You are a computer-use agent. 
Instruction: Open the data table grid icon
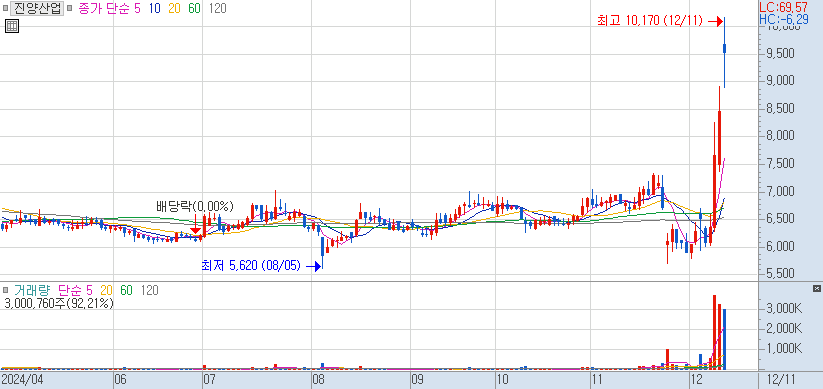(12, 26)
